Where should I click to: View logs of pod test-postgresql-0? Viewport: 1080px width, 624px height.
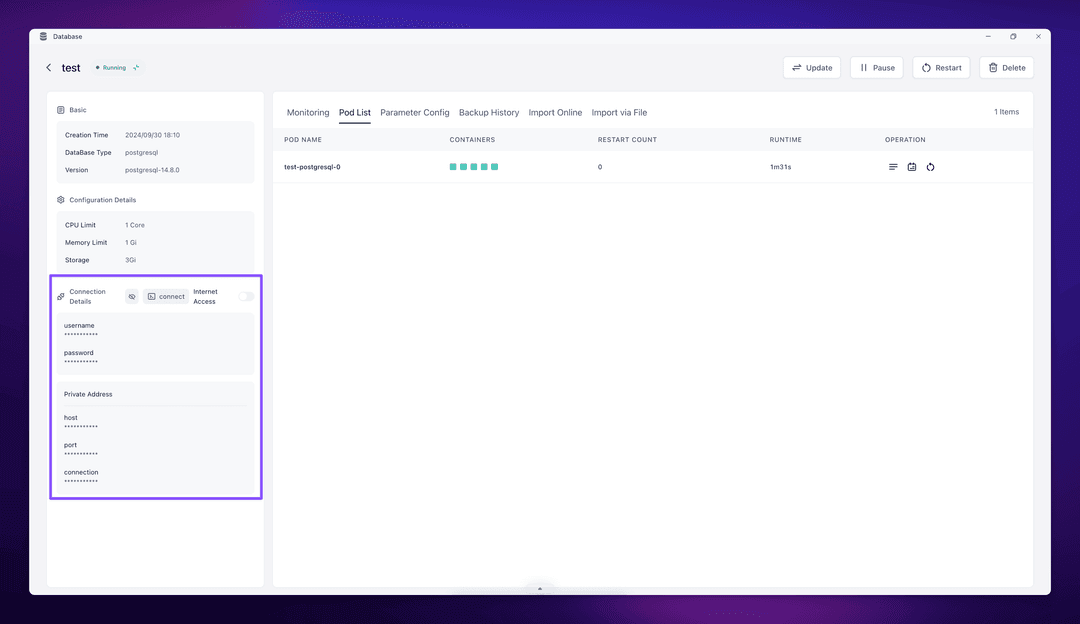click(x=893, y=167)
